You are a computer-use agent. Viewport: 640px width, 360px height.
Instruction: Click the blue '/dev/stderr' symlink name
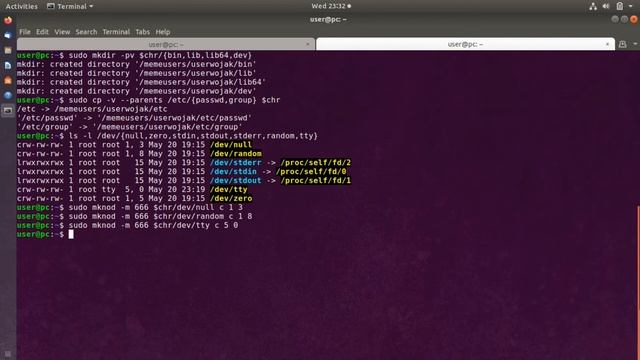(236, 163)
